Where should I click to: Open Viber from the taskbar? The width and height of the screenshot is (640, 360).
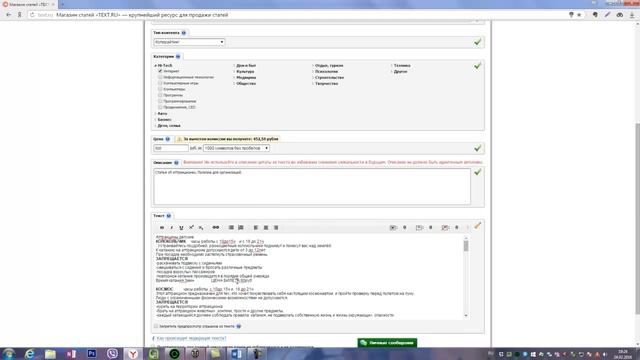113,353
